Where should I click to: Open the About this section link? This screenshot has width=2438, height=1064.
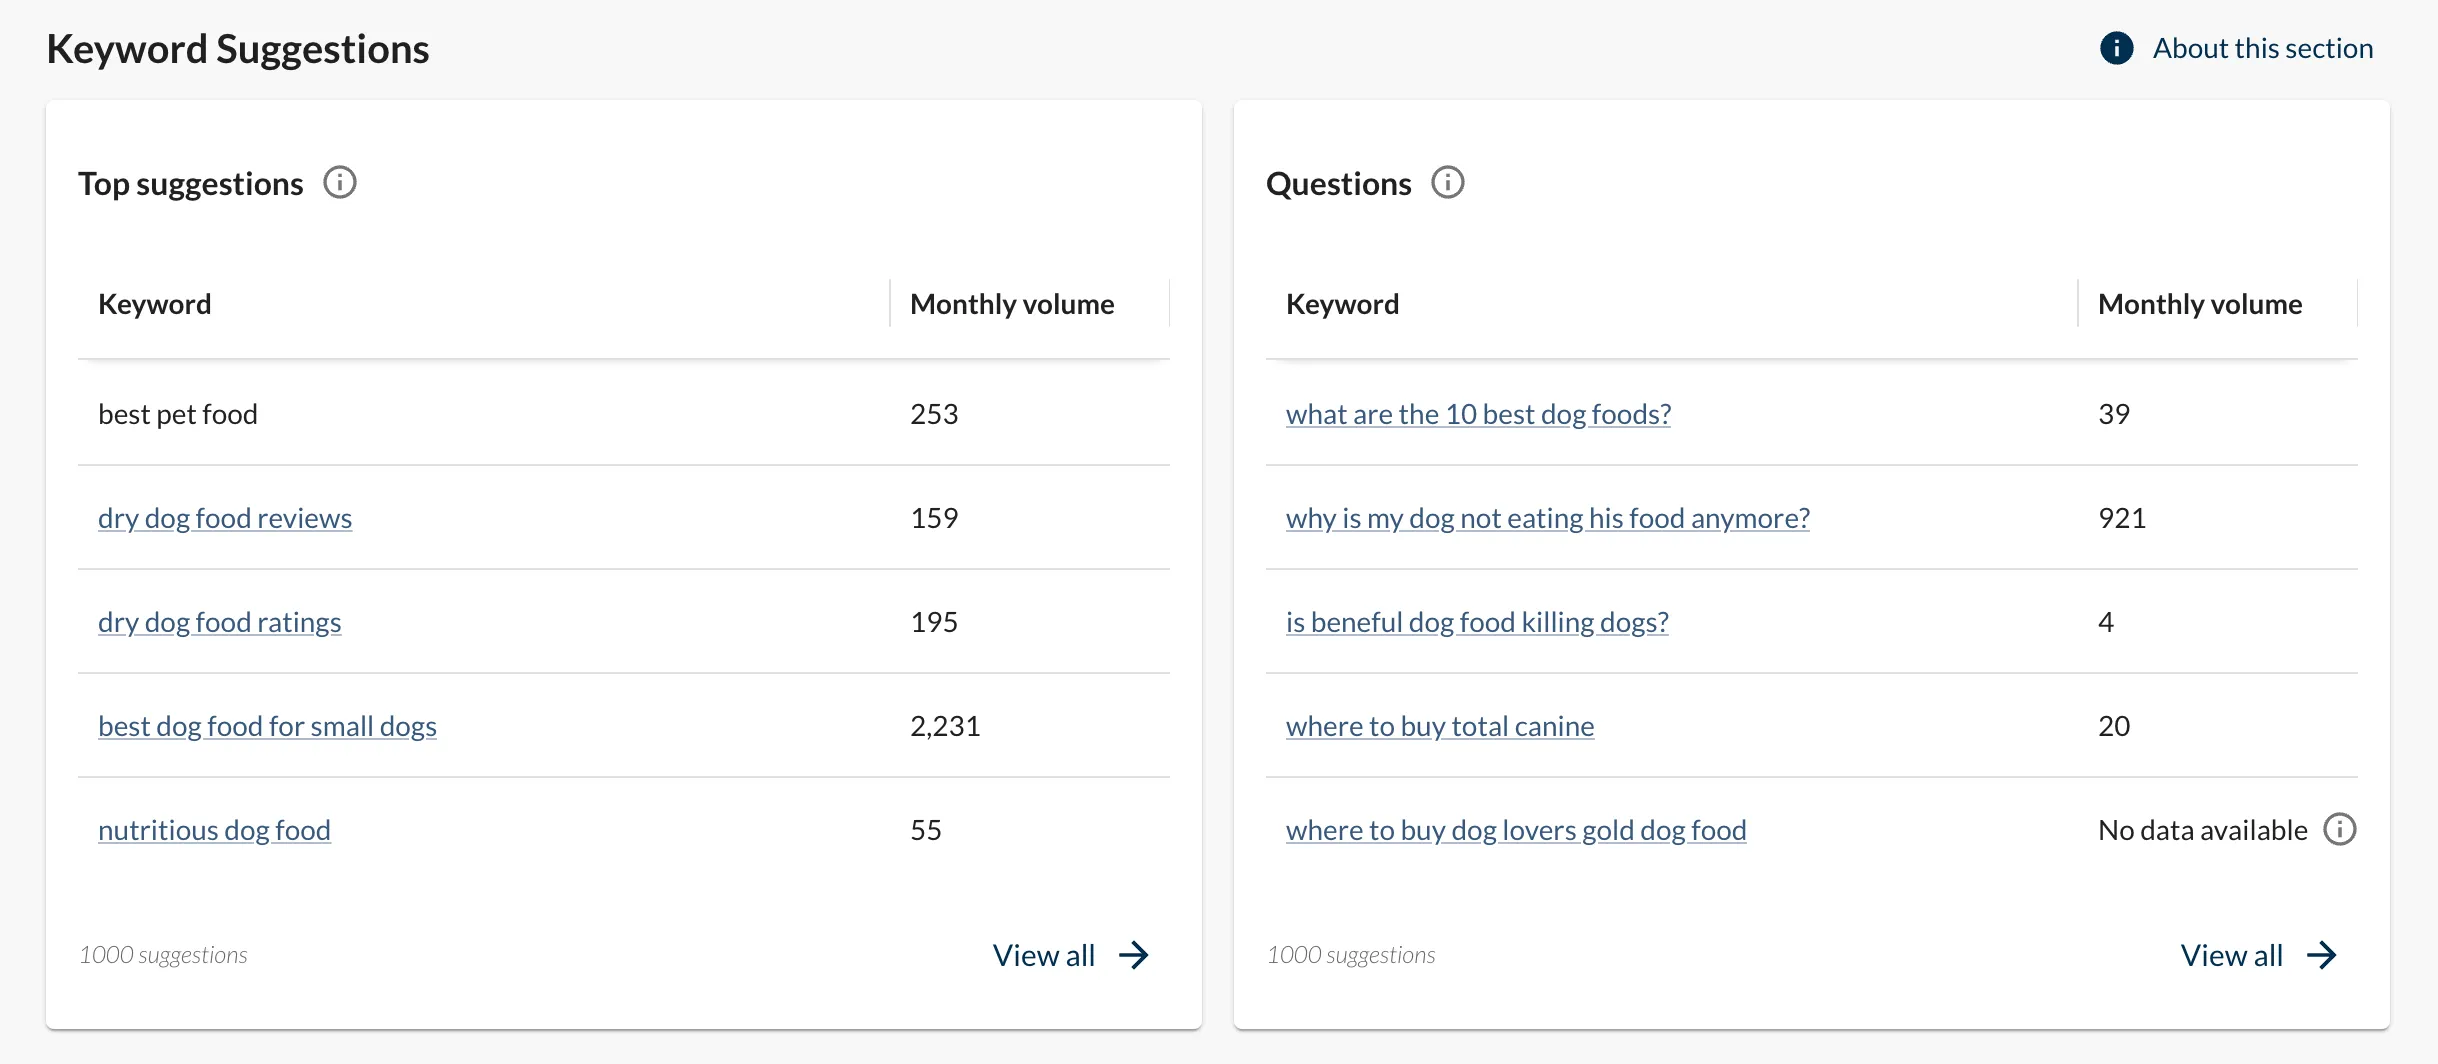click(x=2262, y=48)
